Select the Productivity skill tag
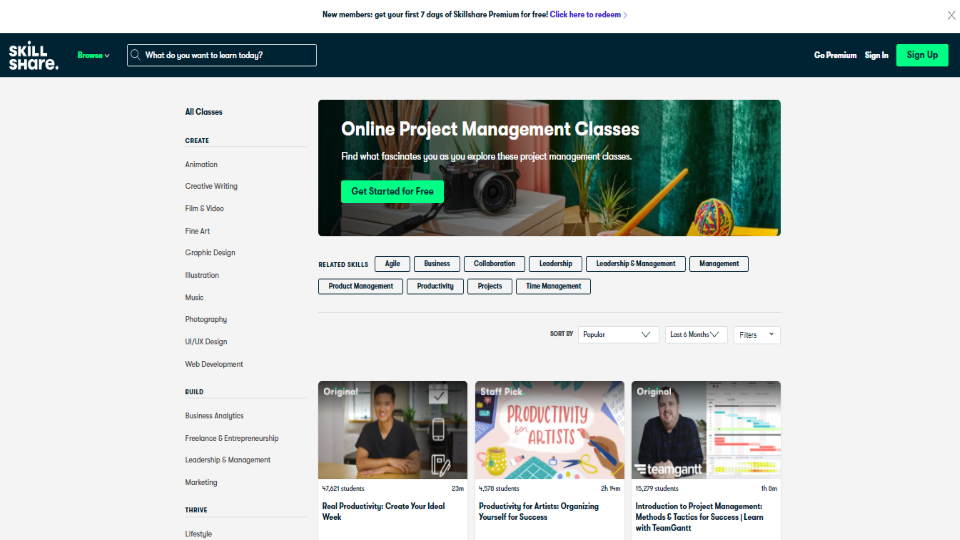 point(435,287)
